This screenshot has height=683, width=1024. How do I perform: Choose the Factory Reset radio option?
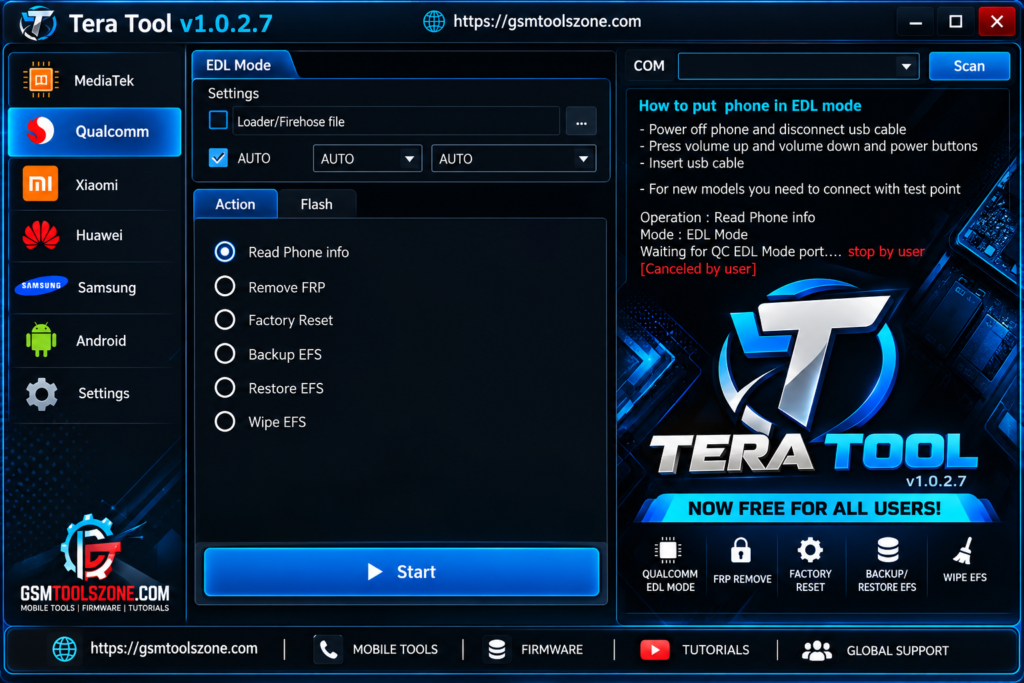click(225, 319)
